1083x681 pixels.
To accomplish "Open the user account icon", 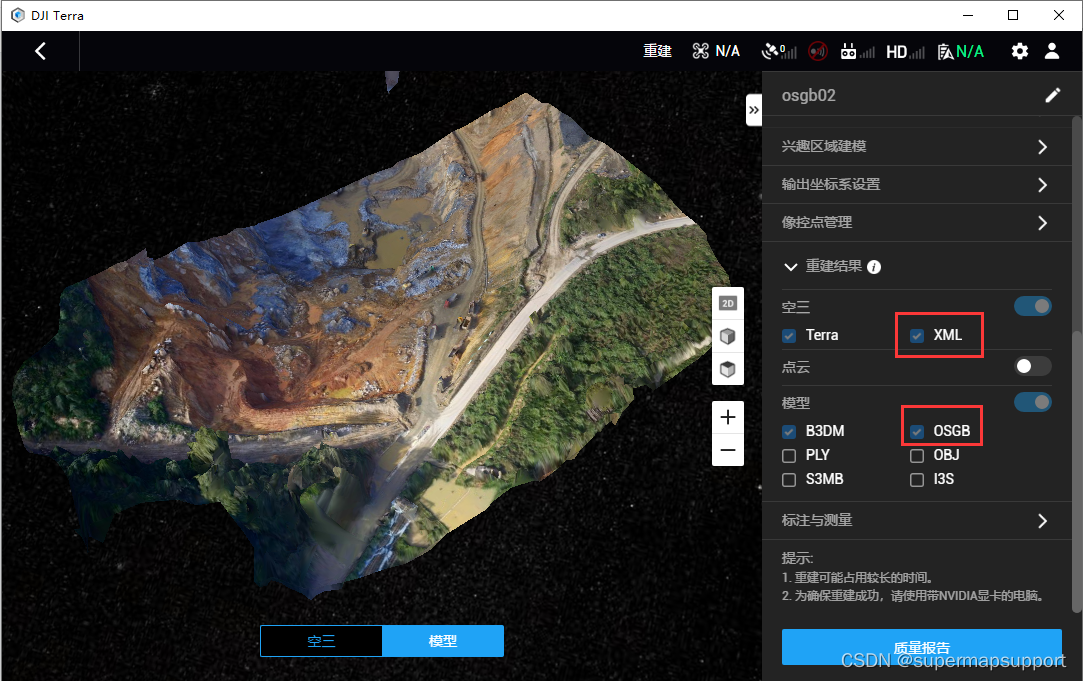I will pyautogui.click(x=1052, y=51).
